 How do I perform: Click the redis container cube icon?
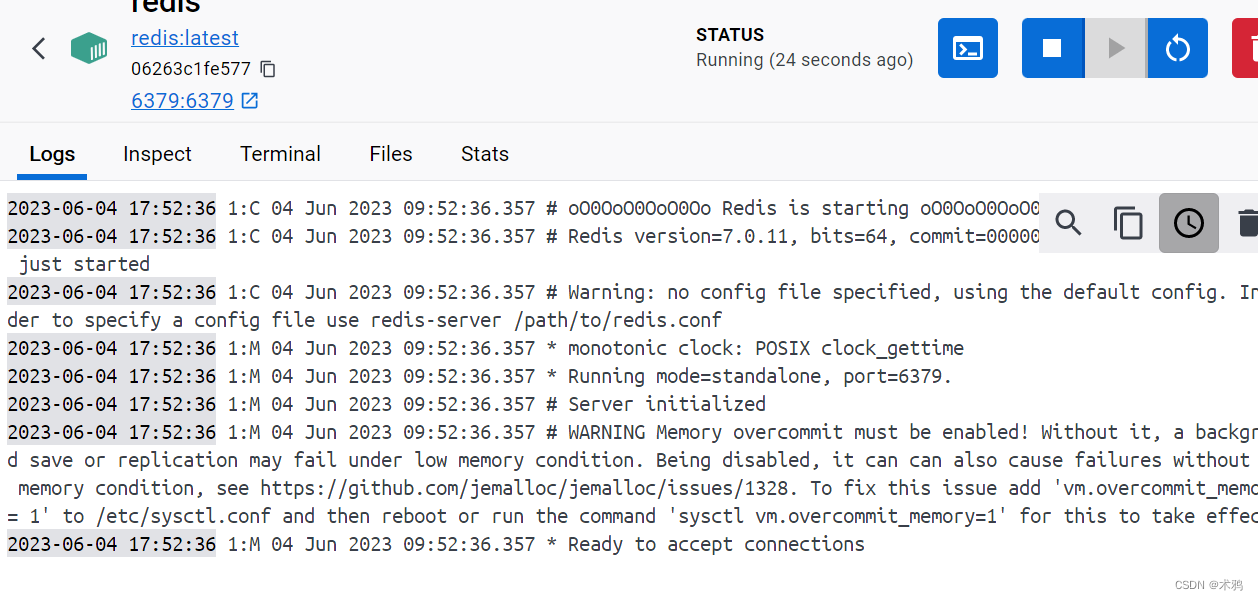(x=89, y=47)
